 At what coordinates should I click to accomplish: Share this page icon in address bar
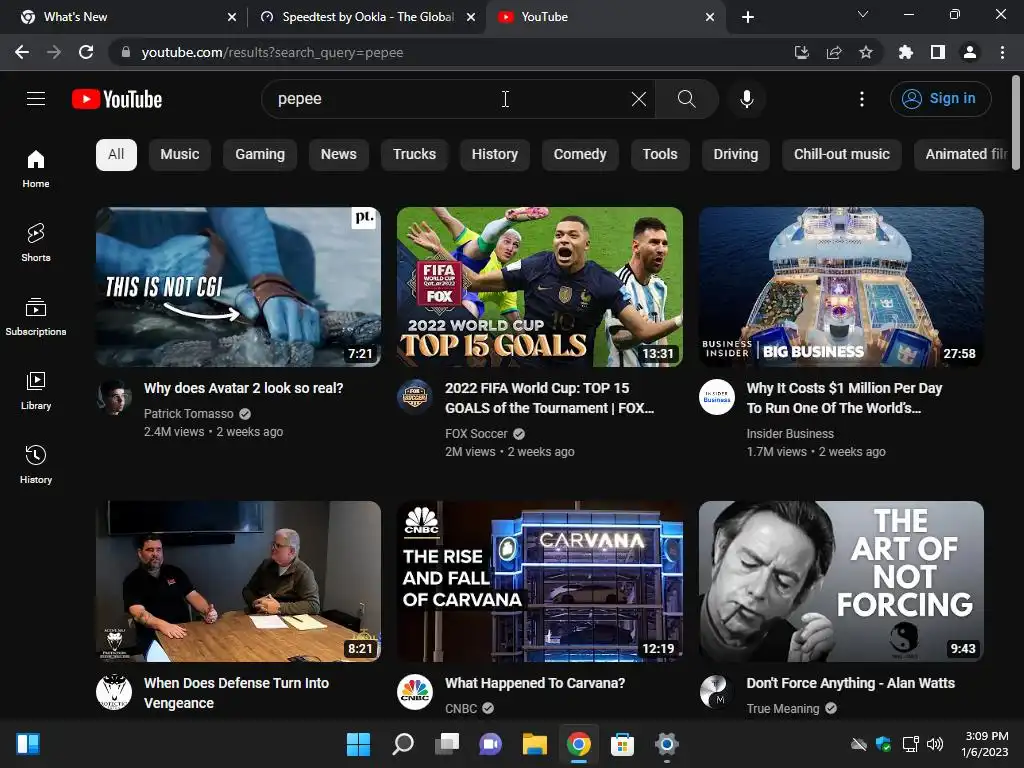coord(834,52)
